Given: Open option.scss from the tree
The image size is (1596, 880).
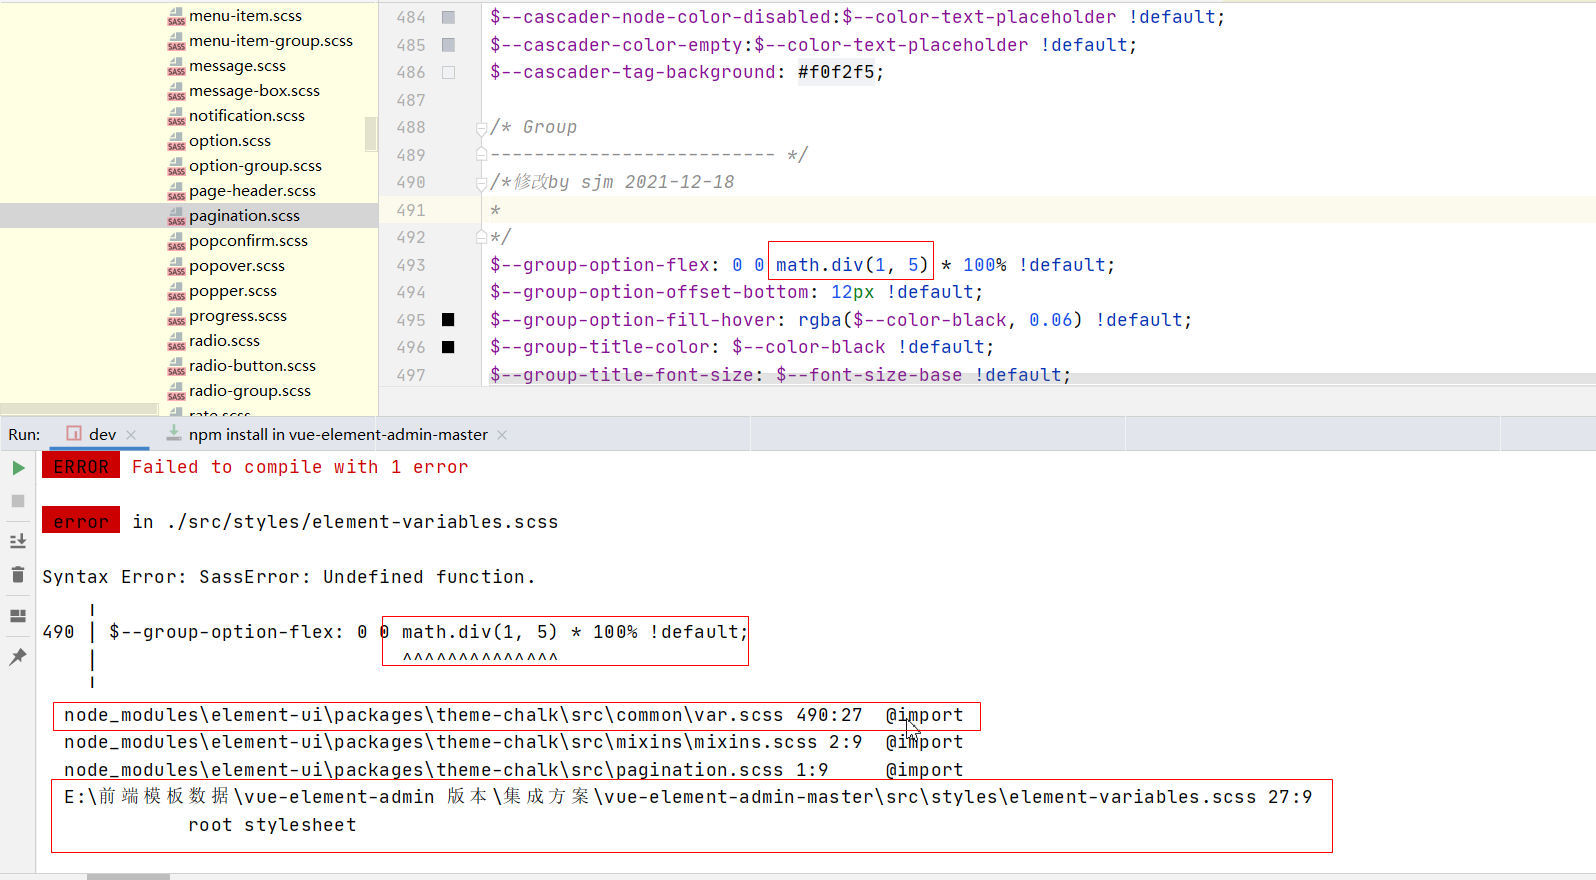Looking at the screenshot, I should (230, 141).
